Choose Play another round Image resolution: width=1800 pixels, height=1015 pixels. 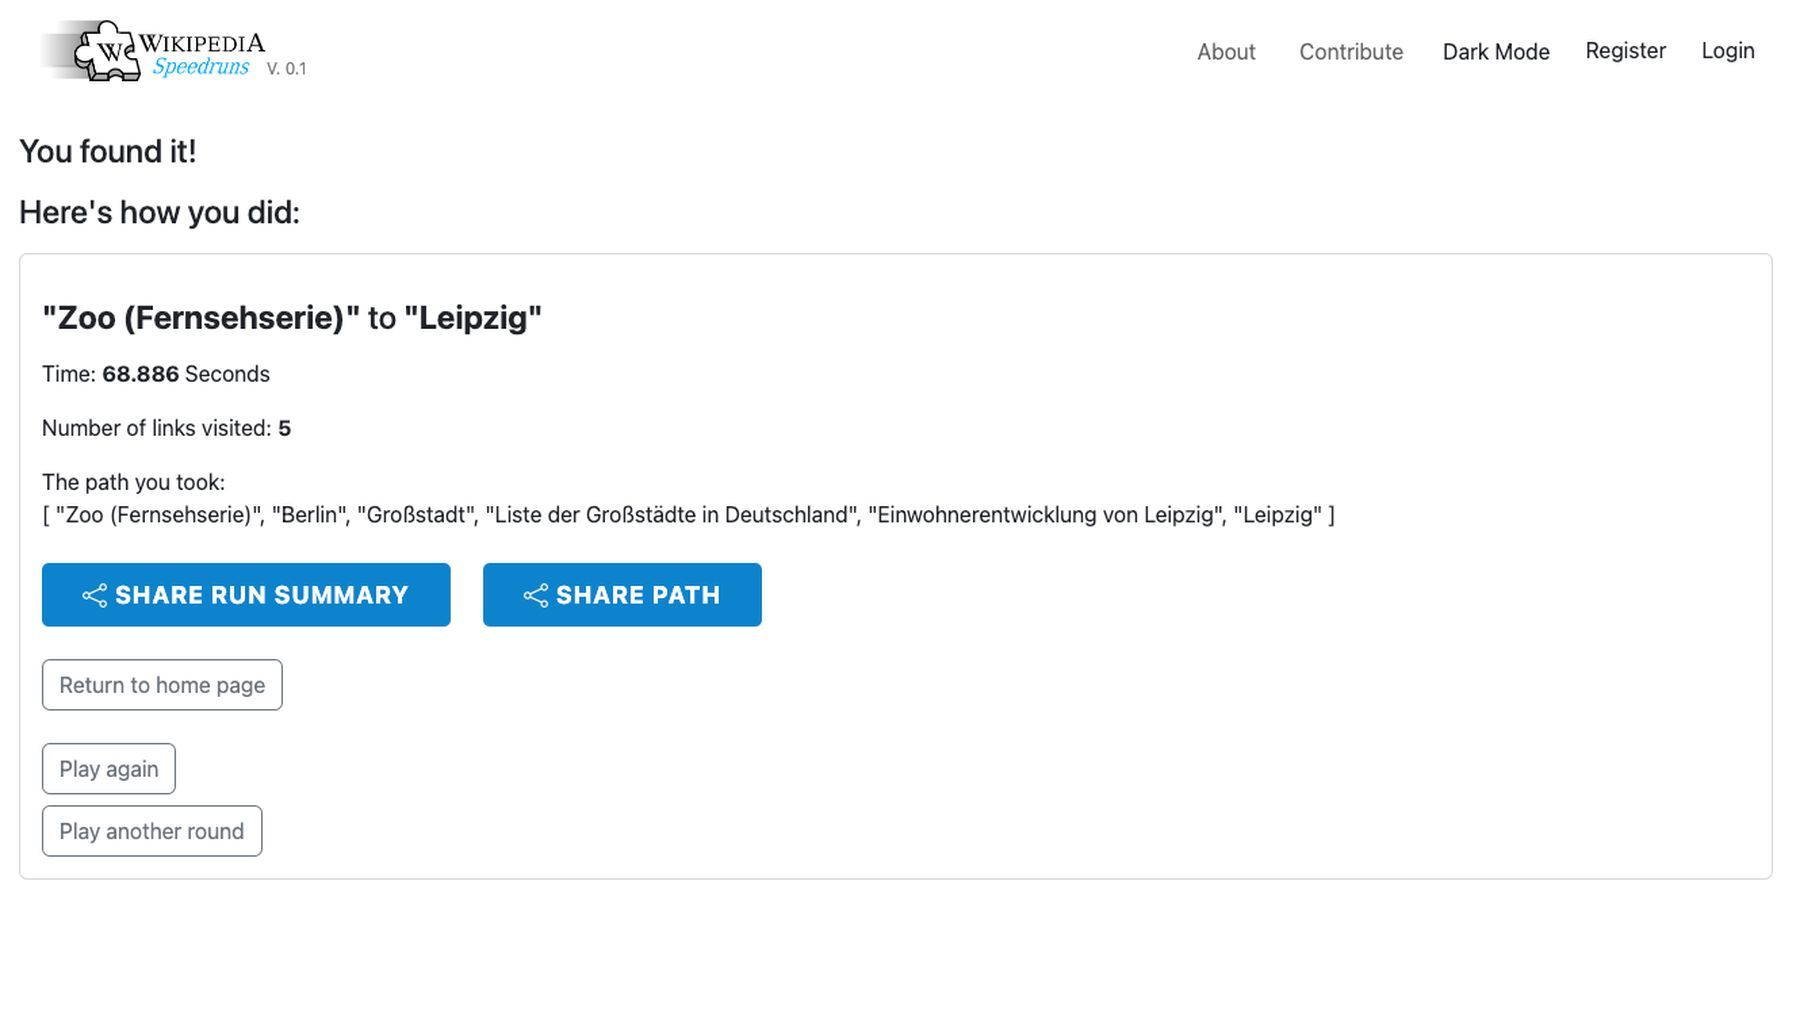(152, 831)
